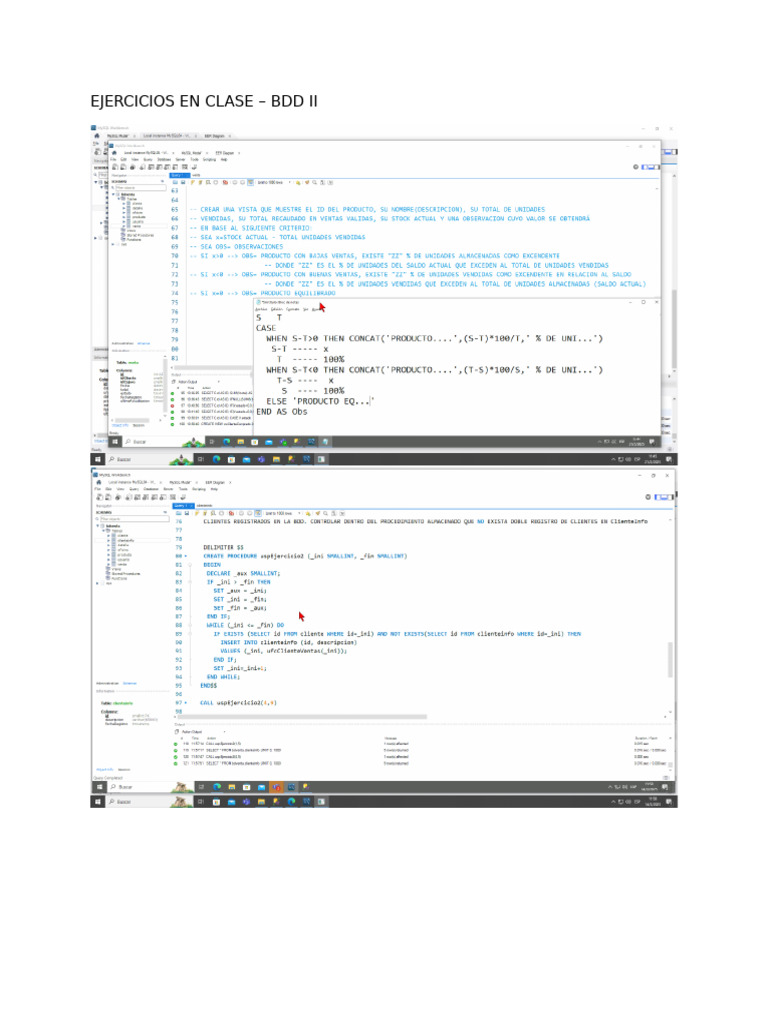Click the Schemas tab in lower Navigator panel
The image size is (768, 1024).
click(x=129, y=682)
